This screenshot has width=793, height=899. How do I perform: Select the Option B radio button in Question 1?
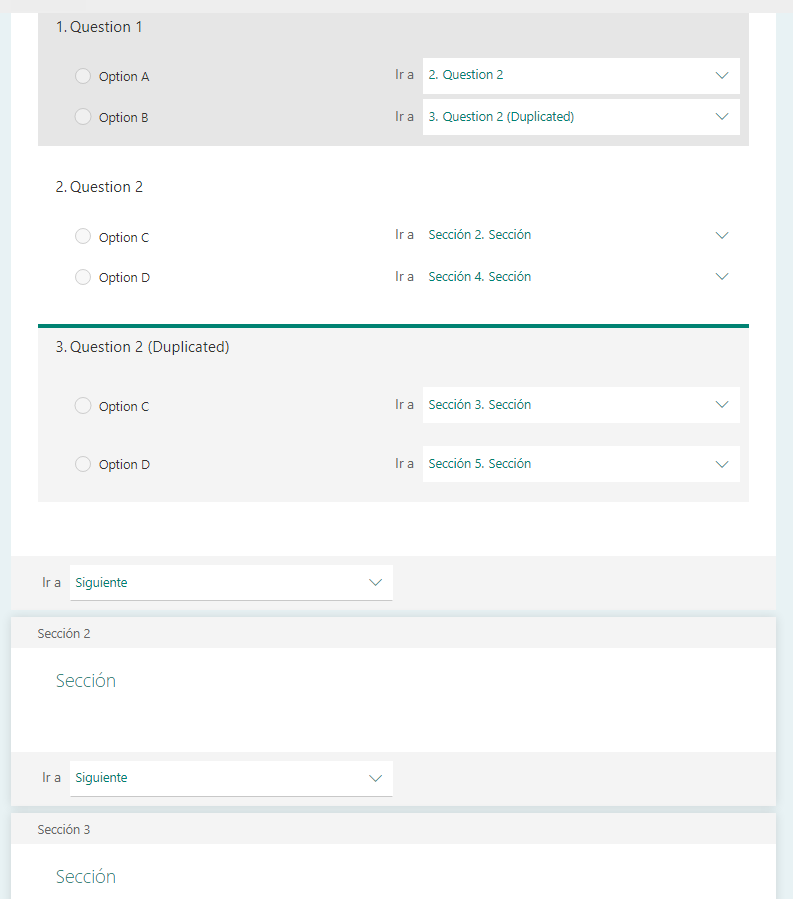(83, 117)
